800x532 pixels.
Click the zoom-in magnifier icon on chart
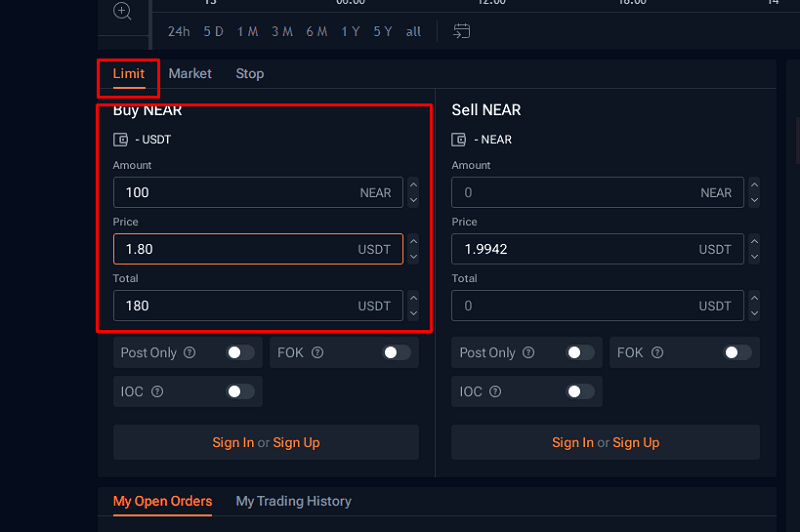click(x=122, y=11)
